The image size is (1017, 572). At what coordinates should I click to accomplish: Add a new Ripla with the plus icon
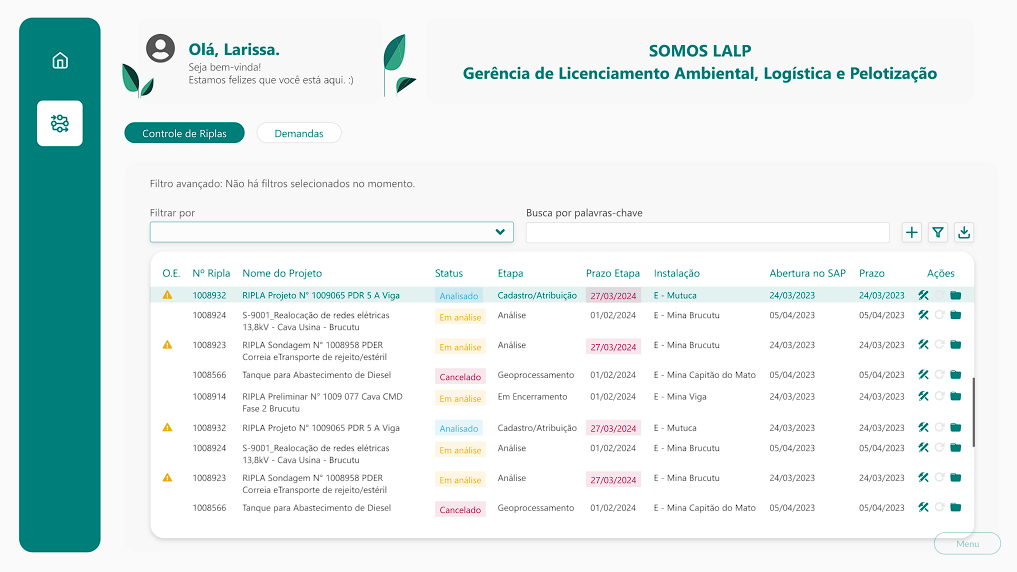point(911,232)
